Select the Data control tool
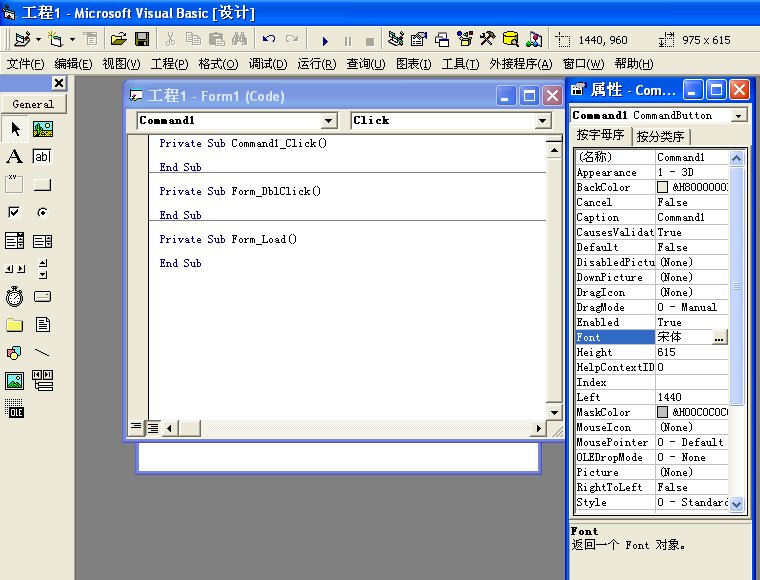 (43, 380)
